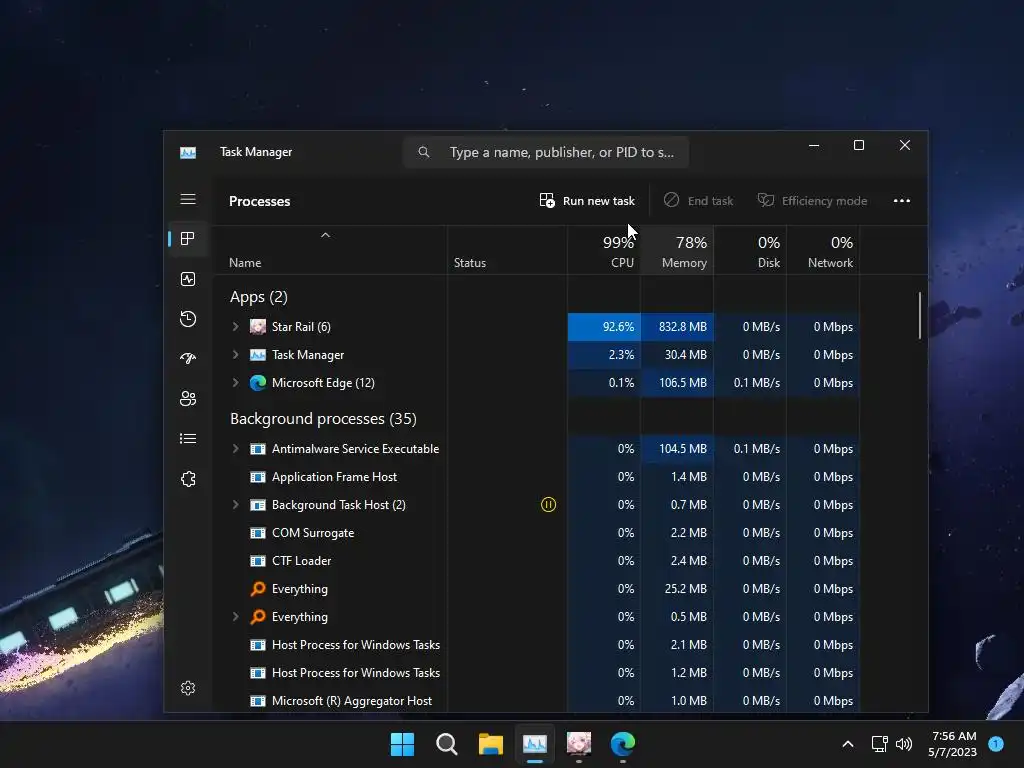
Task: Open Task Manager settings gear icon
Action: [188, 688]
